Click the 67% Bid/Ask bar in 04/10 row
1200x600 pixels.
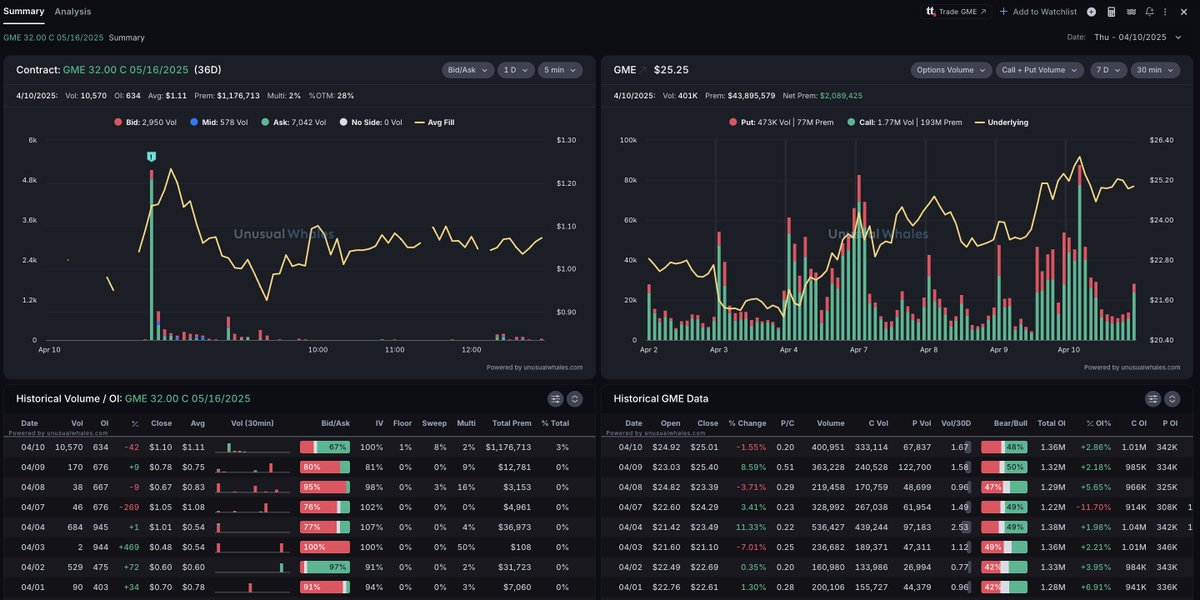[x=325, y=447]
